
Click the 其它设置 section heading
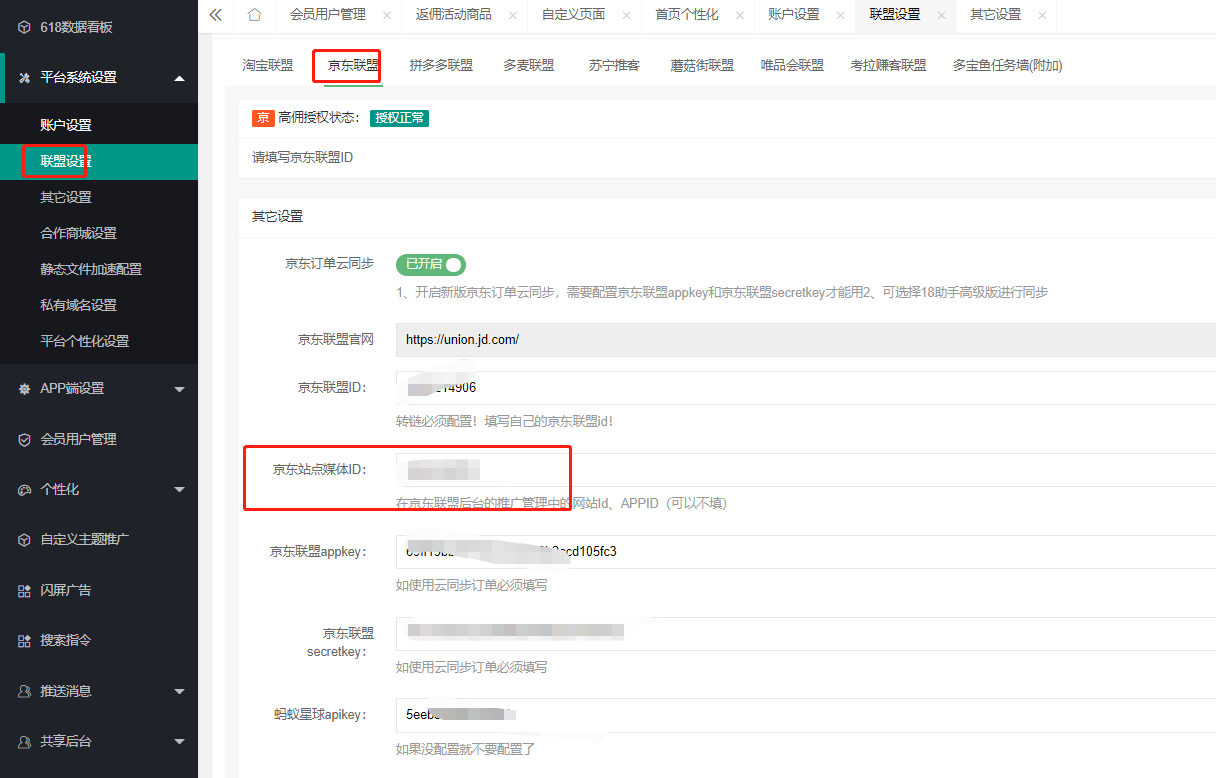[x=277, y=216]
